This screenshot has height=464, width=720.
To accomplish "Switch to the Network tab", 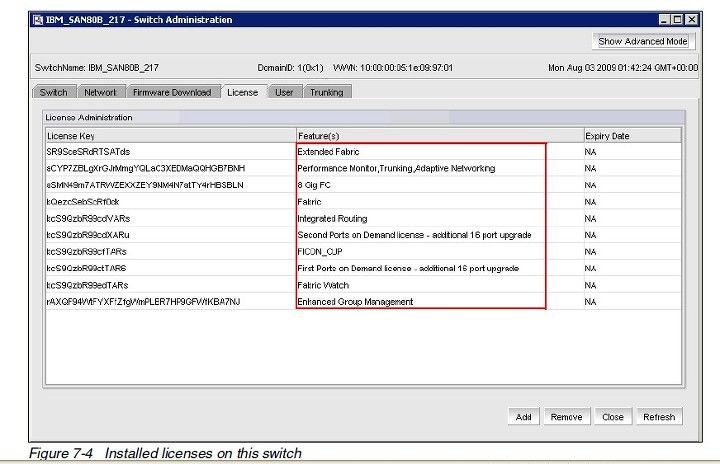I will tap(100, 92).
